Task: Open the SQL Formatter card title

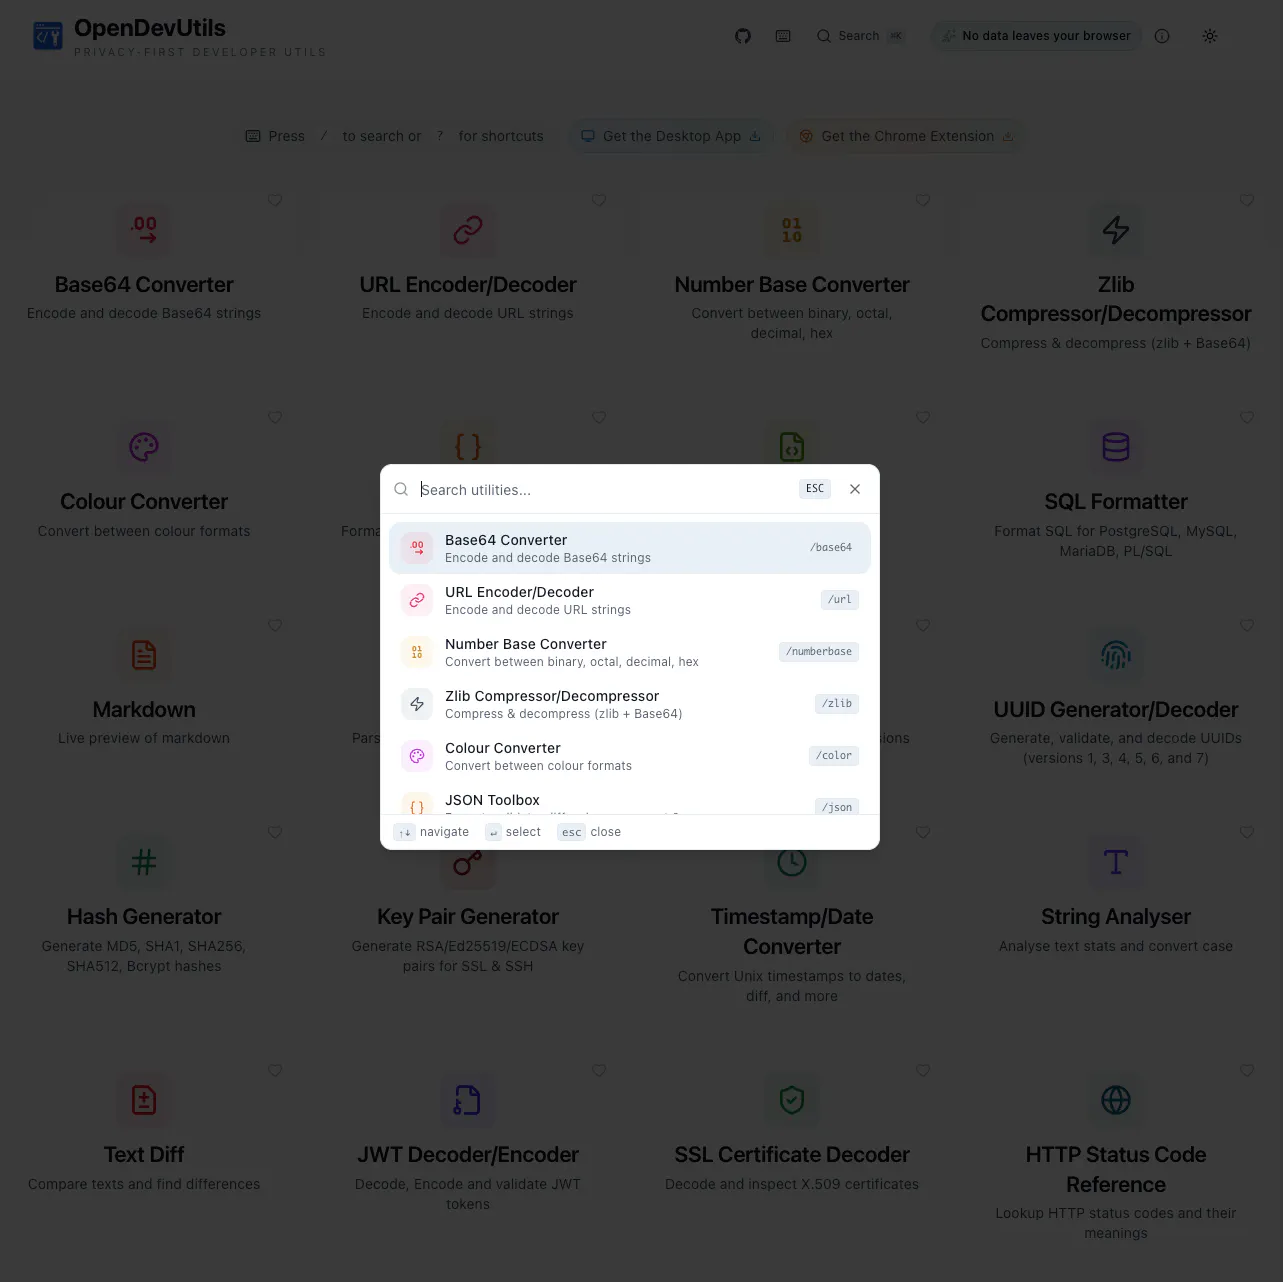Action: (x=1116, y=502)
